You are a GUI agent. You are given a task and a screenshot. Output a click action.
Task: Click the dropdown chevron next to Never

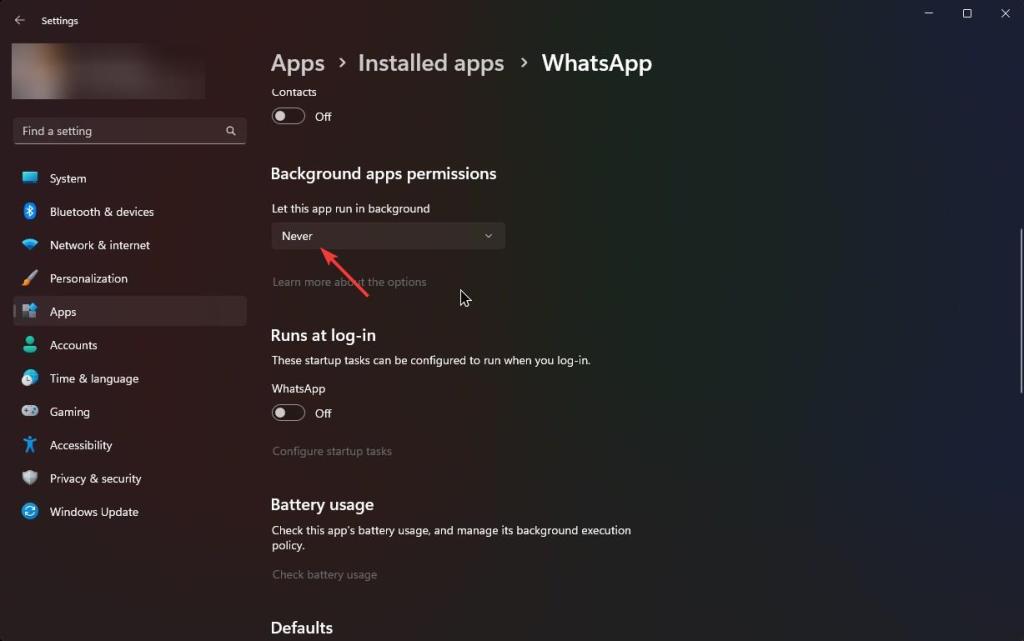(x=488, y=236)
